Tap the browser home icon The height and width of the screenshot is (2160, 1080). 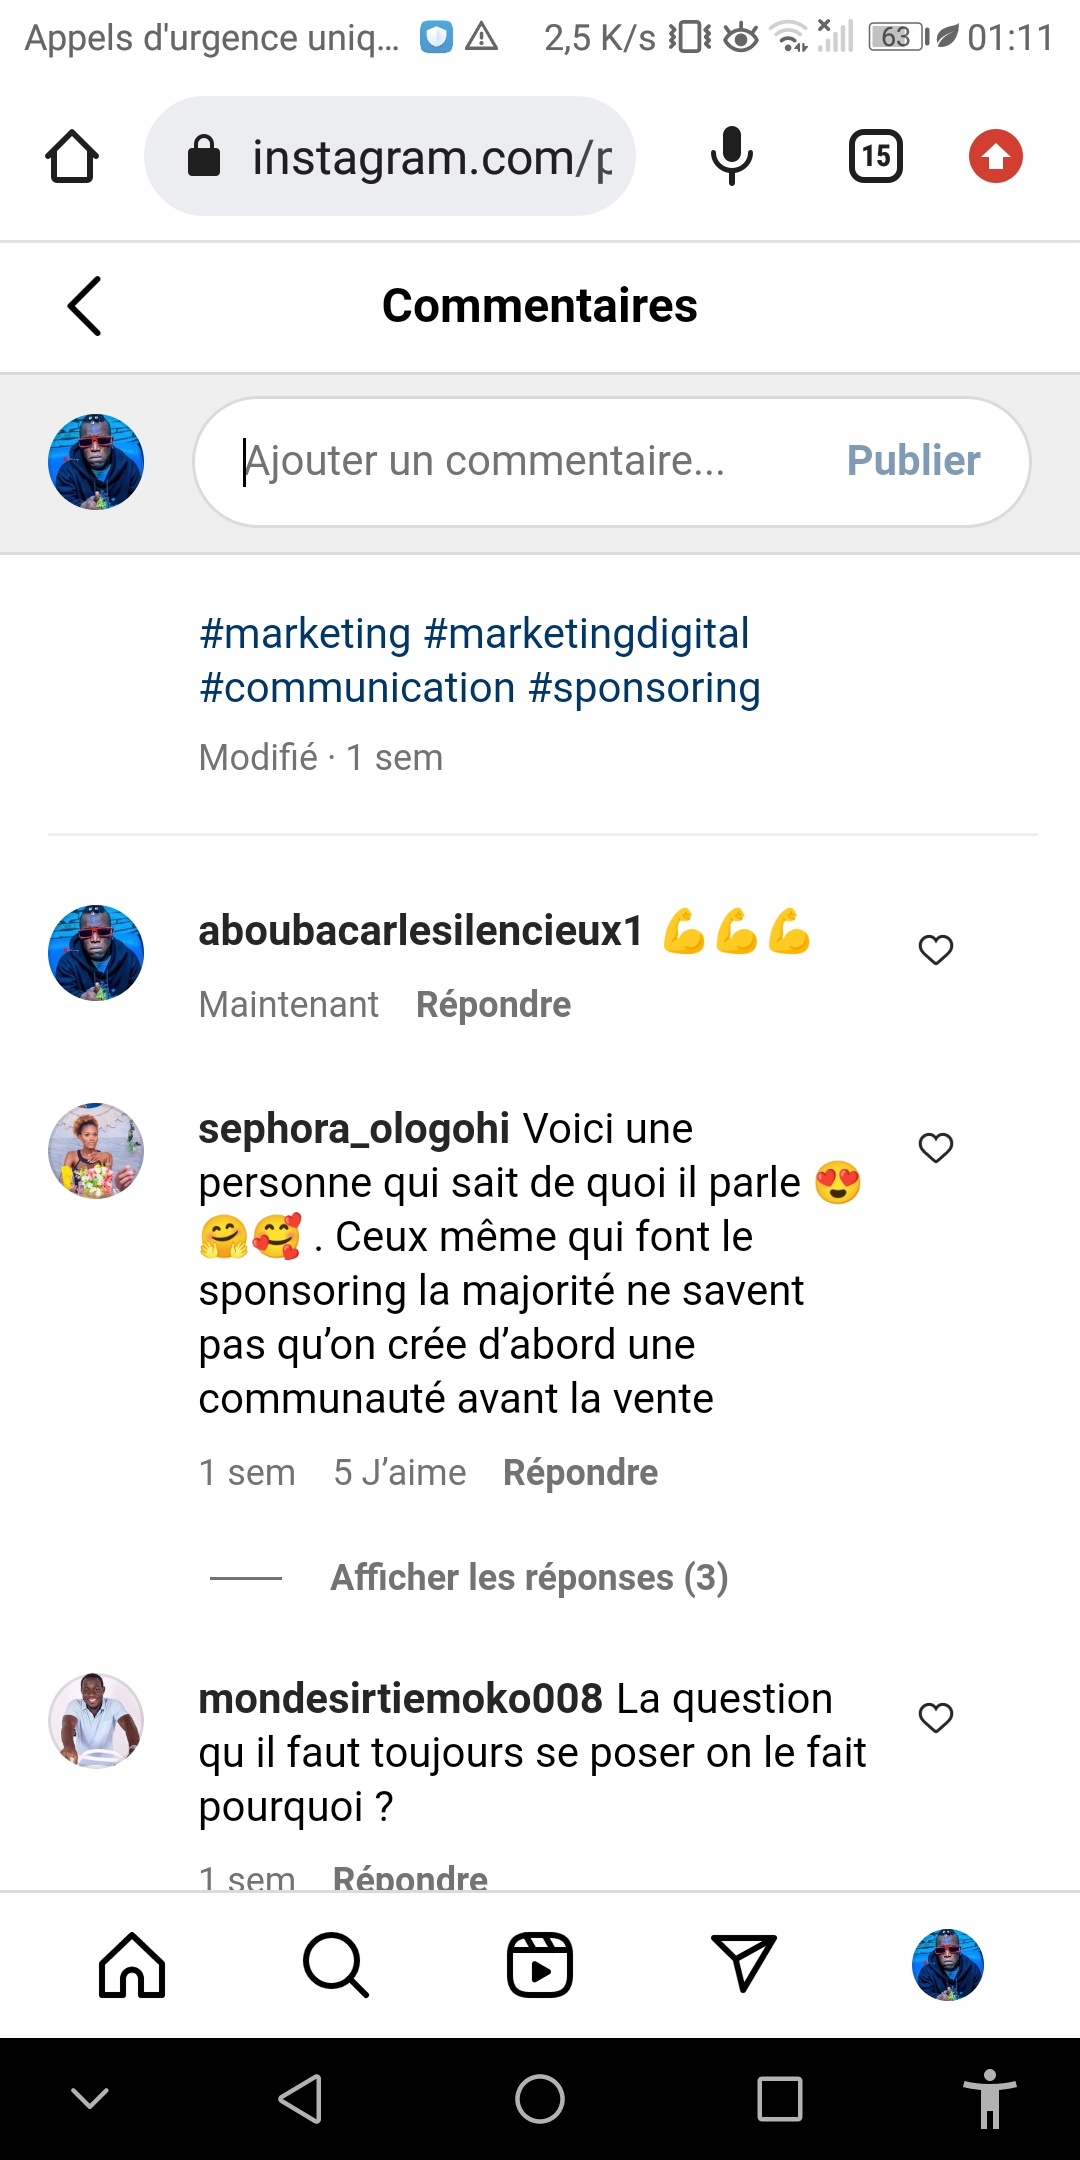(72, 157)
